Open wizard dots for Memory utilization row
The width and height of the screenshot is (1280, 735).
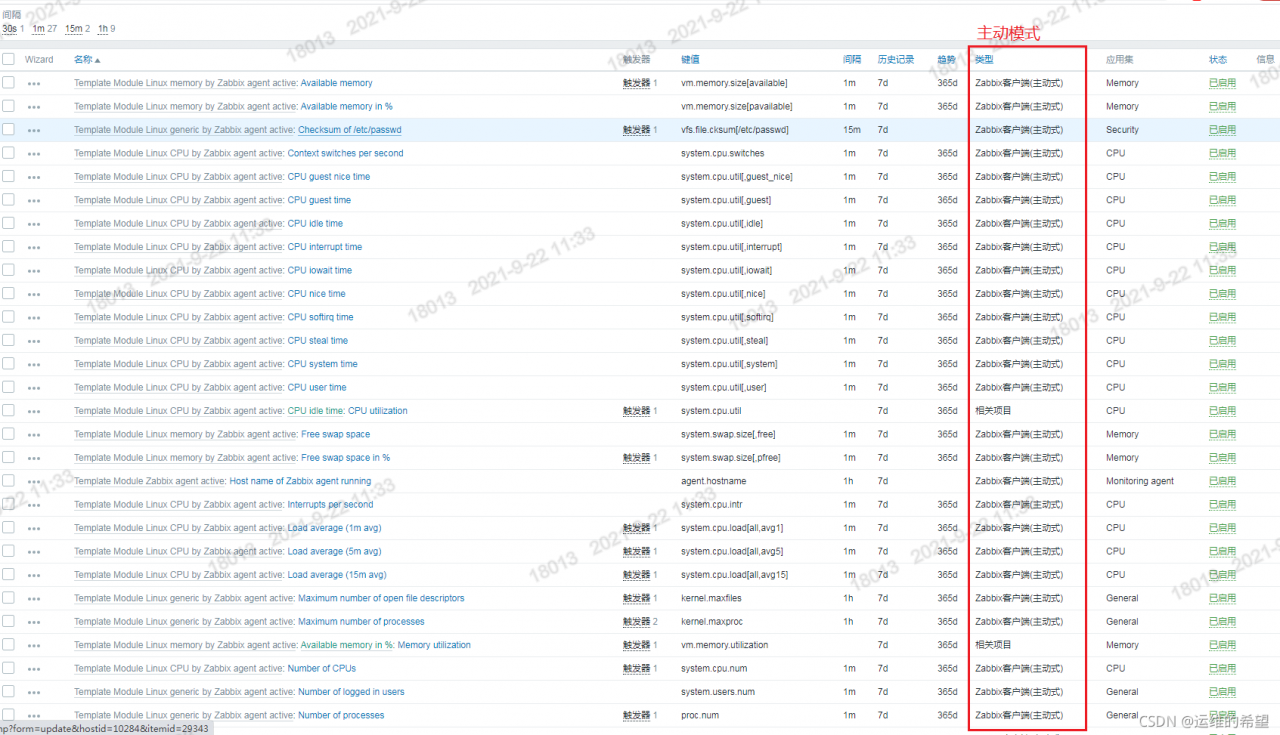[34, 646]
